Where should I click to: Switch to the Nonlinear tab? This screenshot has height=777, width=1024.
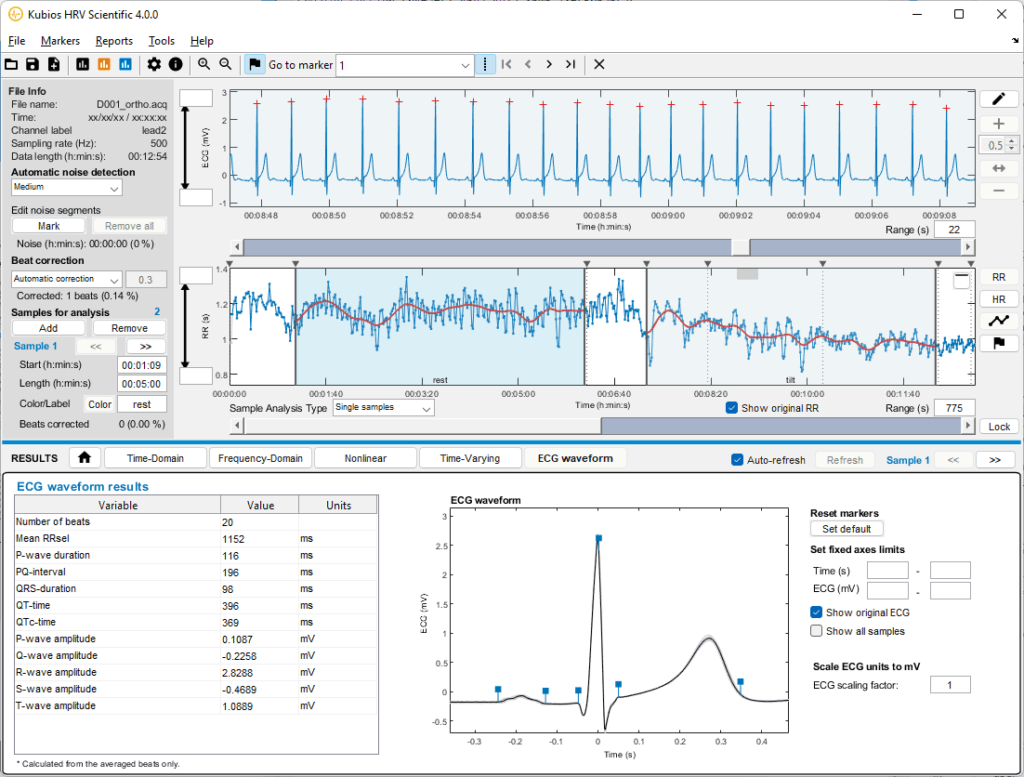pyautogui.click(x=366, y=458)
